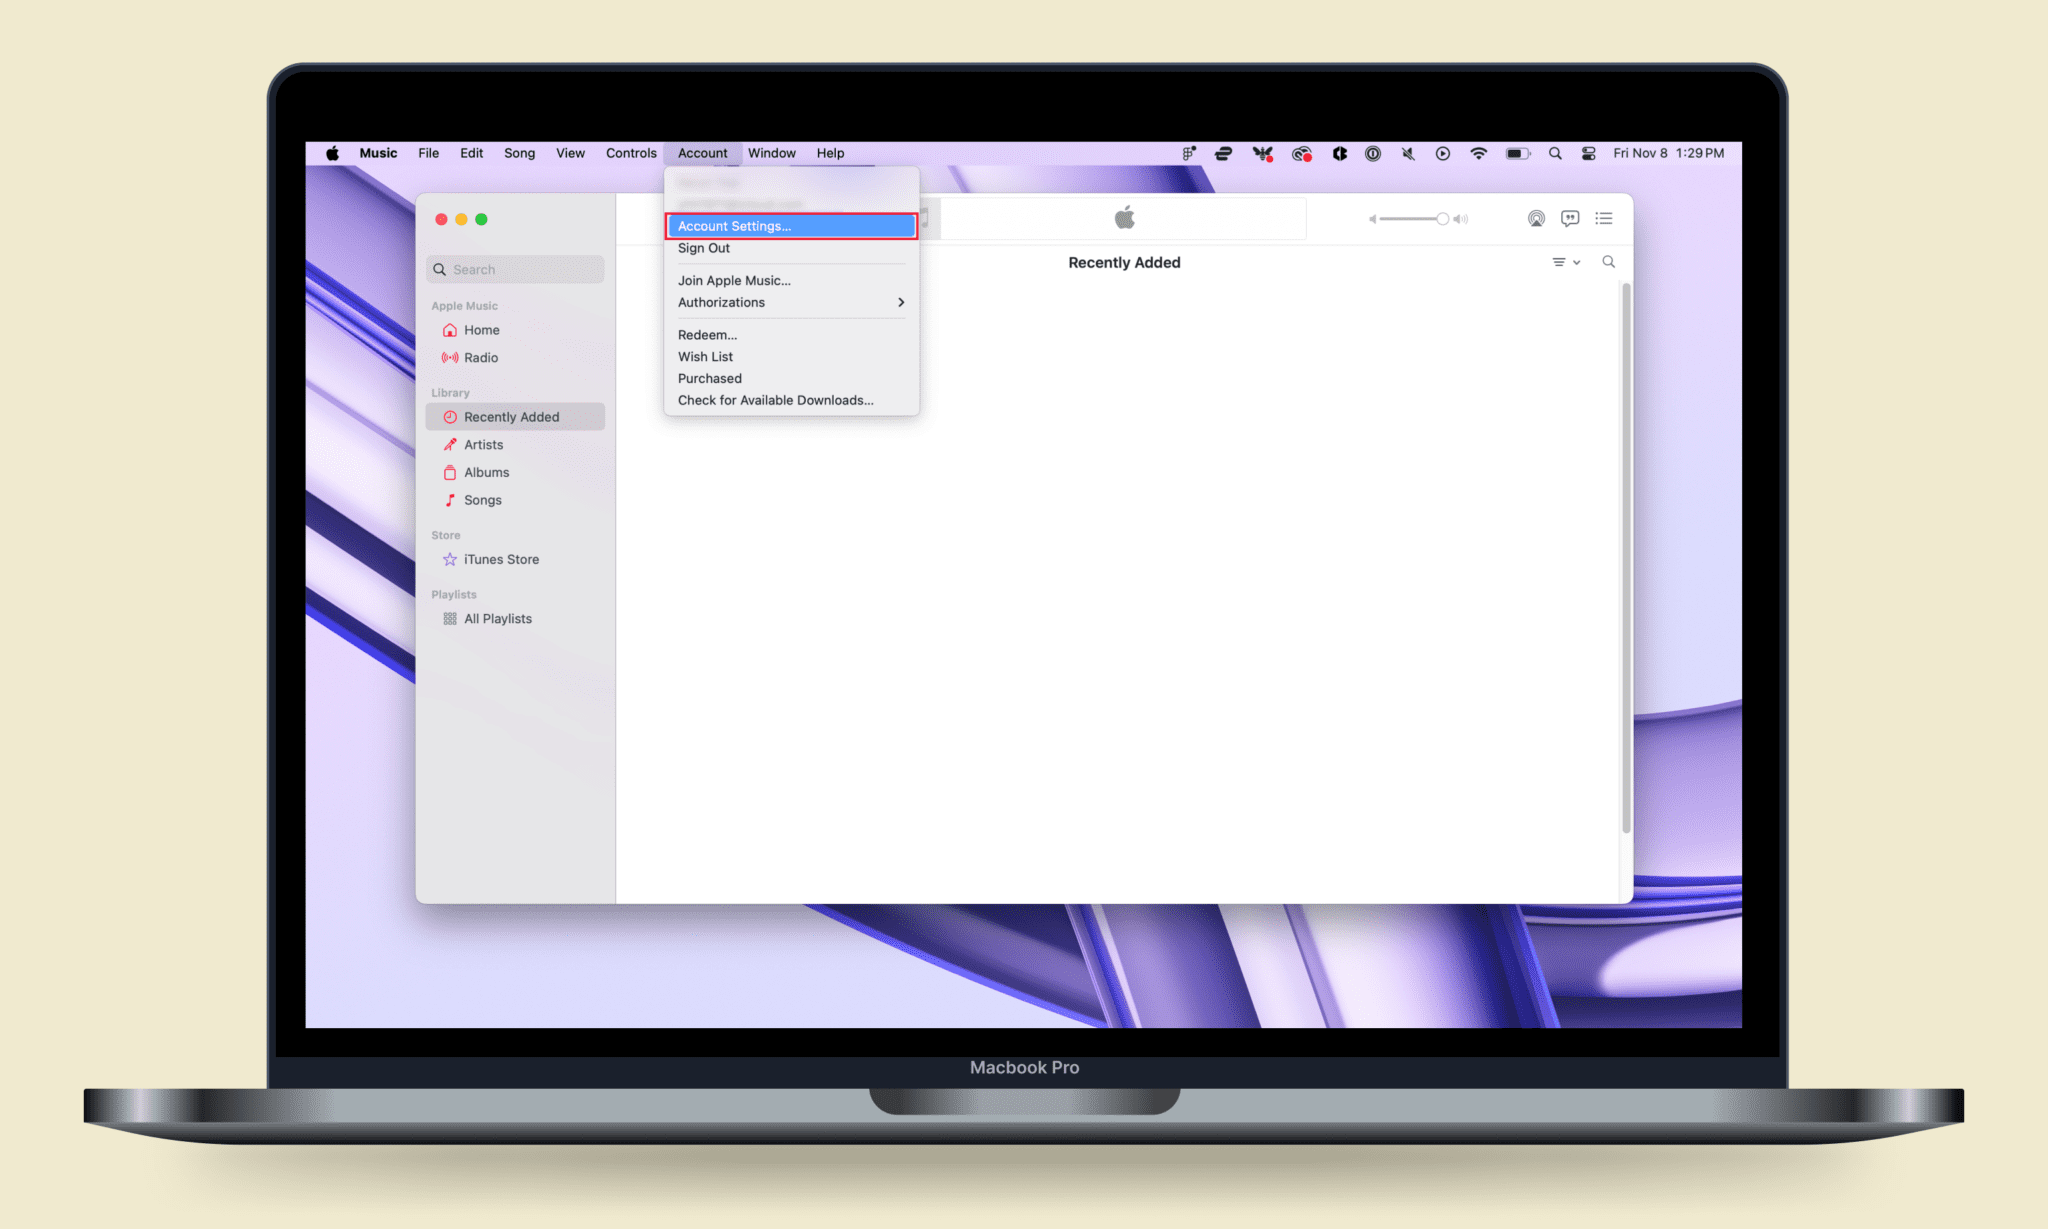Select Home under Apple Music
Image resolution: width=2048 pixels, height=1229 pixels.
point(481,330)
